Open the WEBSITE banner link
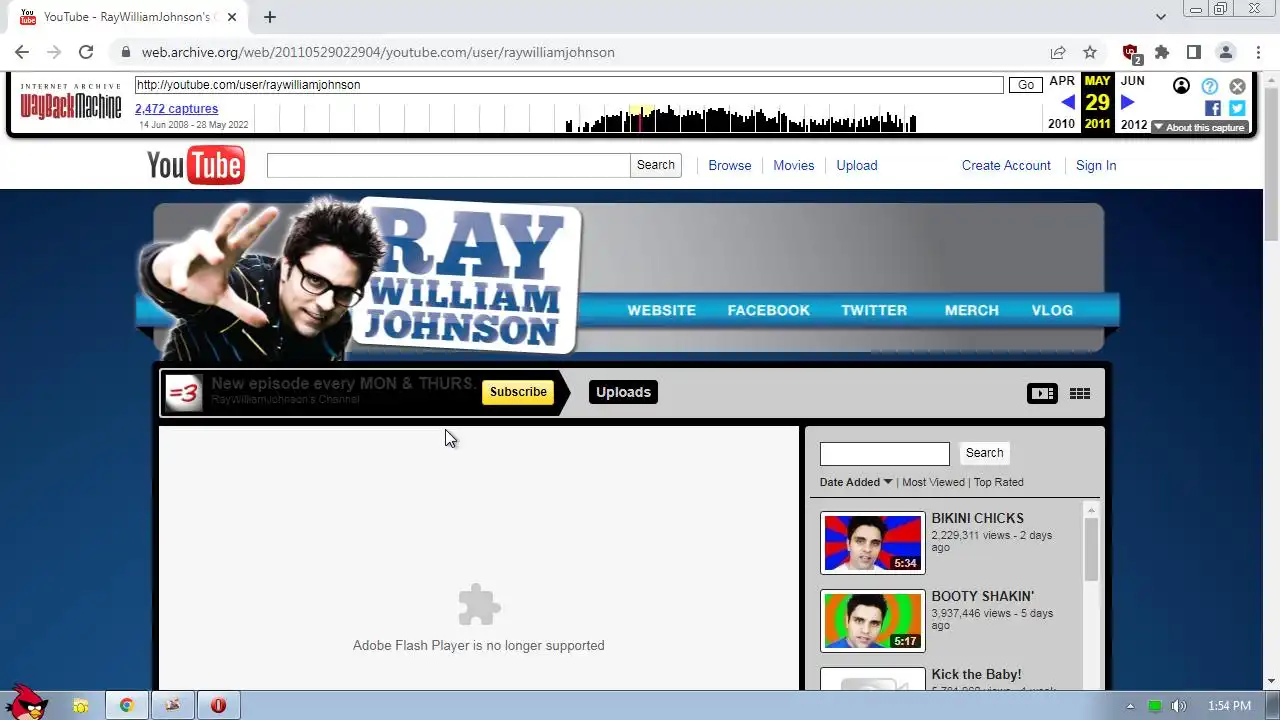1280x720 pixels. 662,311
